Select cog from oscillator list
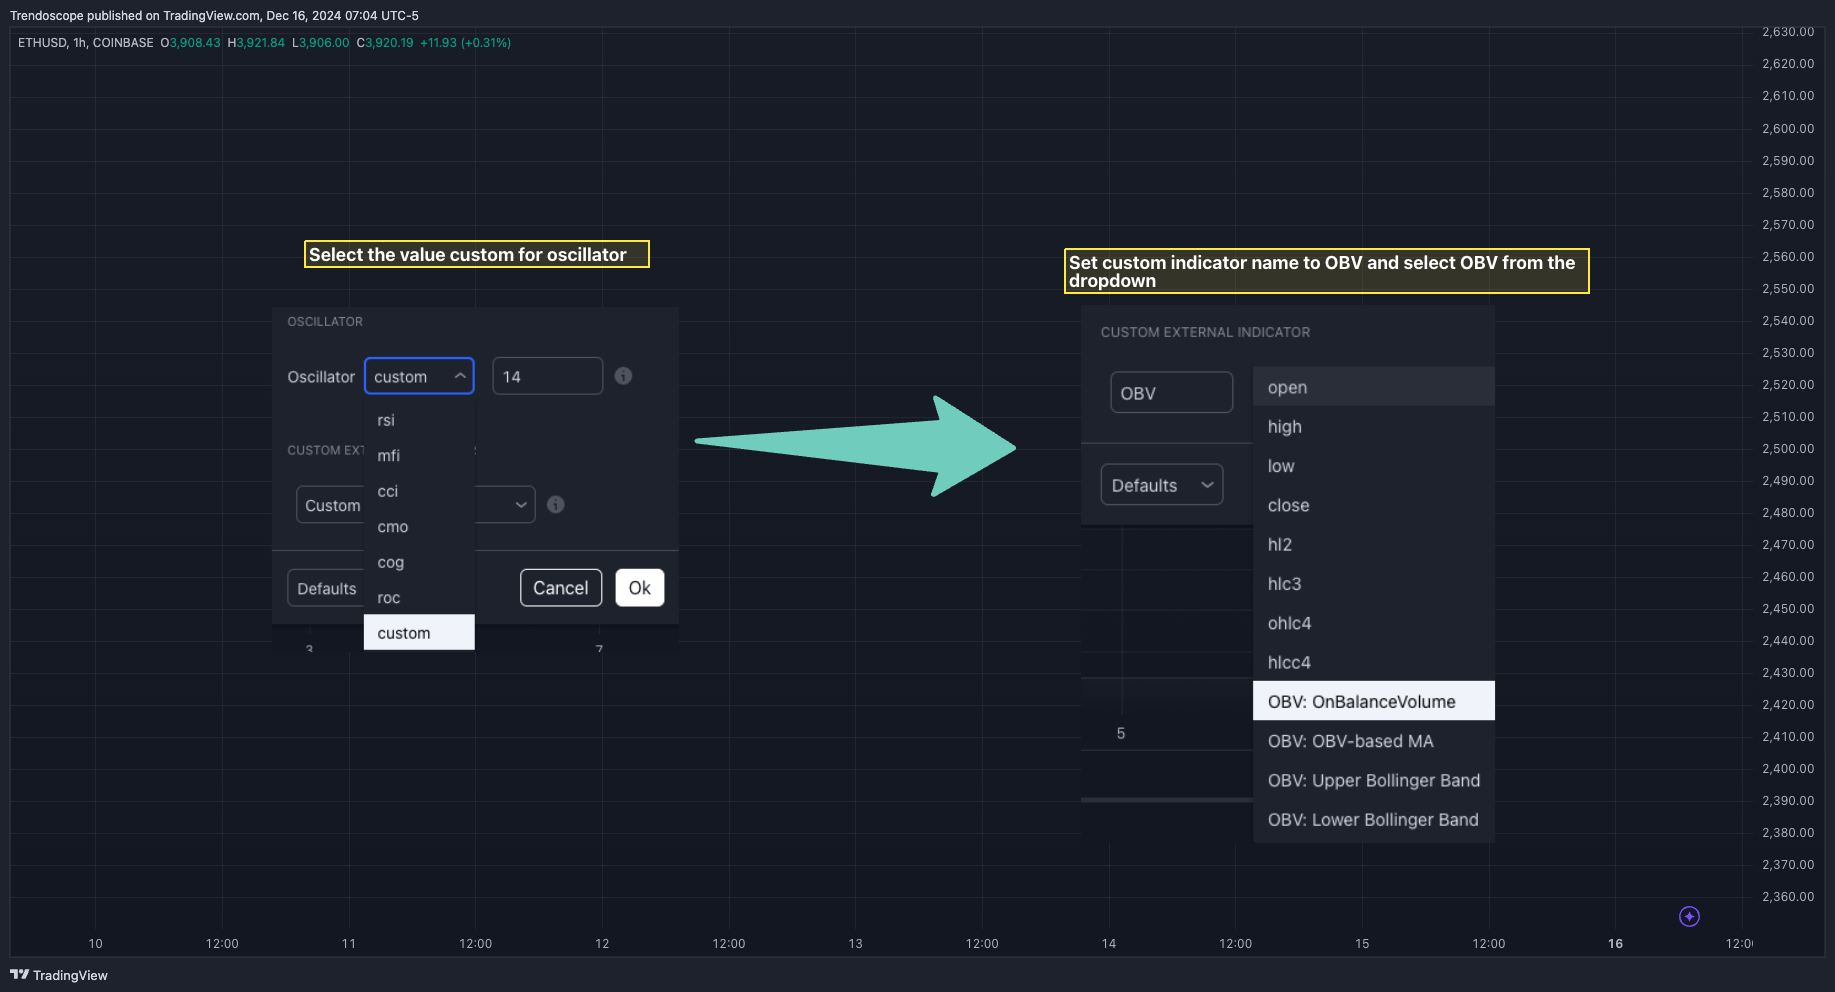The width and height of the screenshot is (1835, 992). (419, 562)
